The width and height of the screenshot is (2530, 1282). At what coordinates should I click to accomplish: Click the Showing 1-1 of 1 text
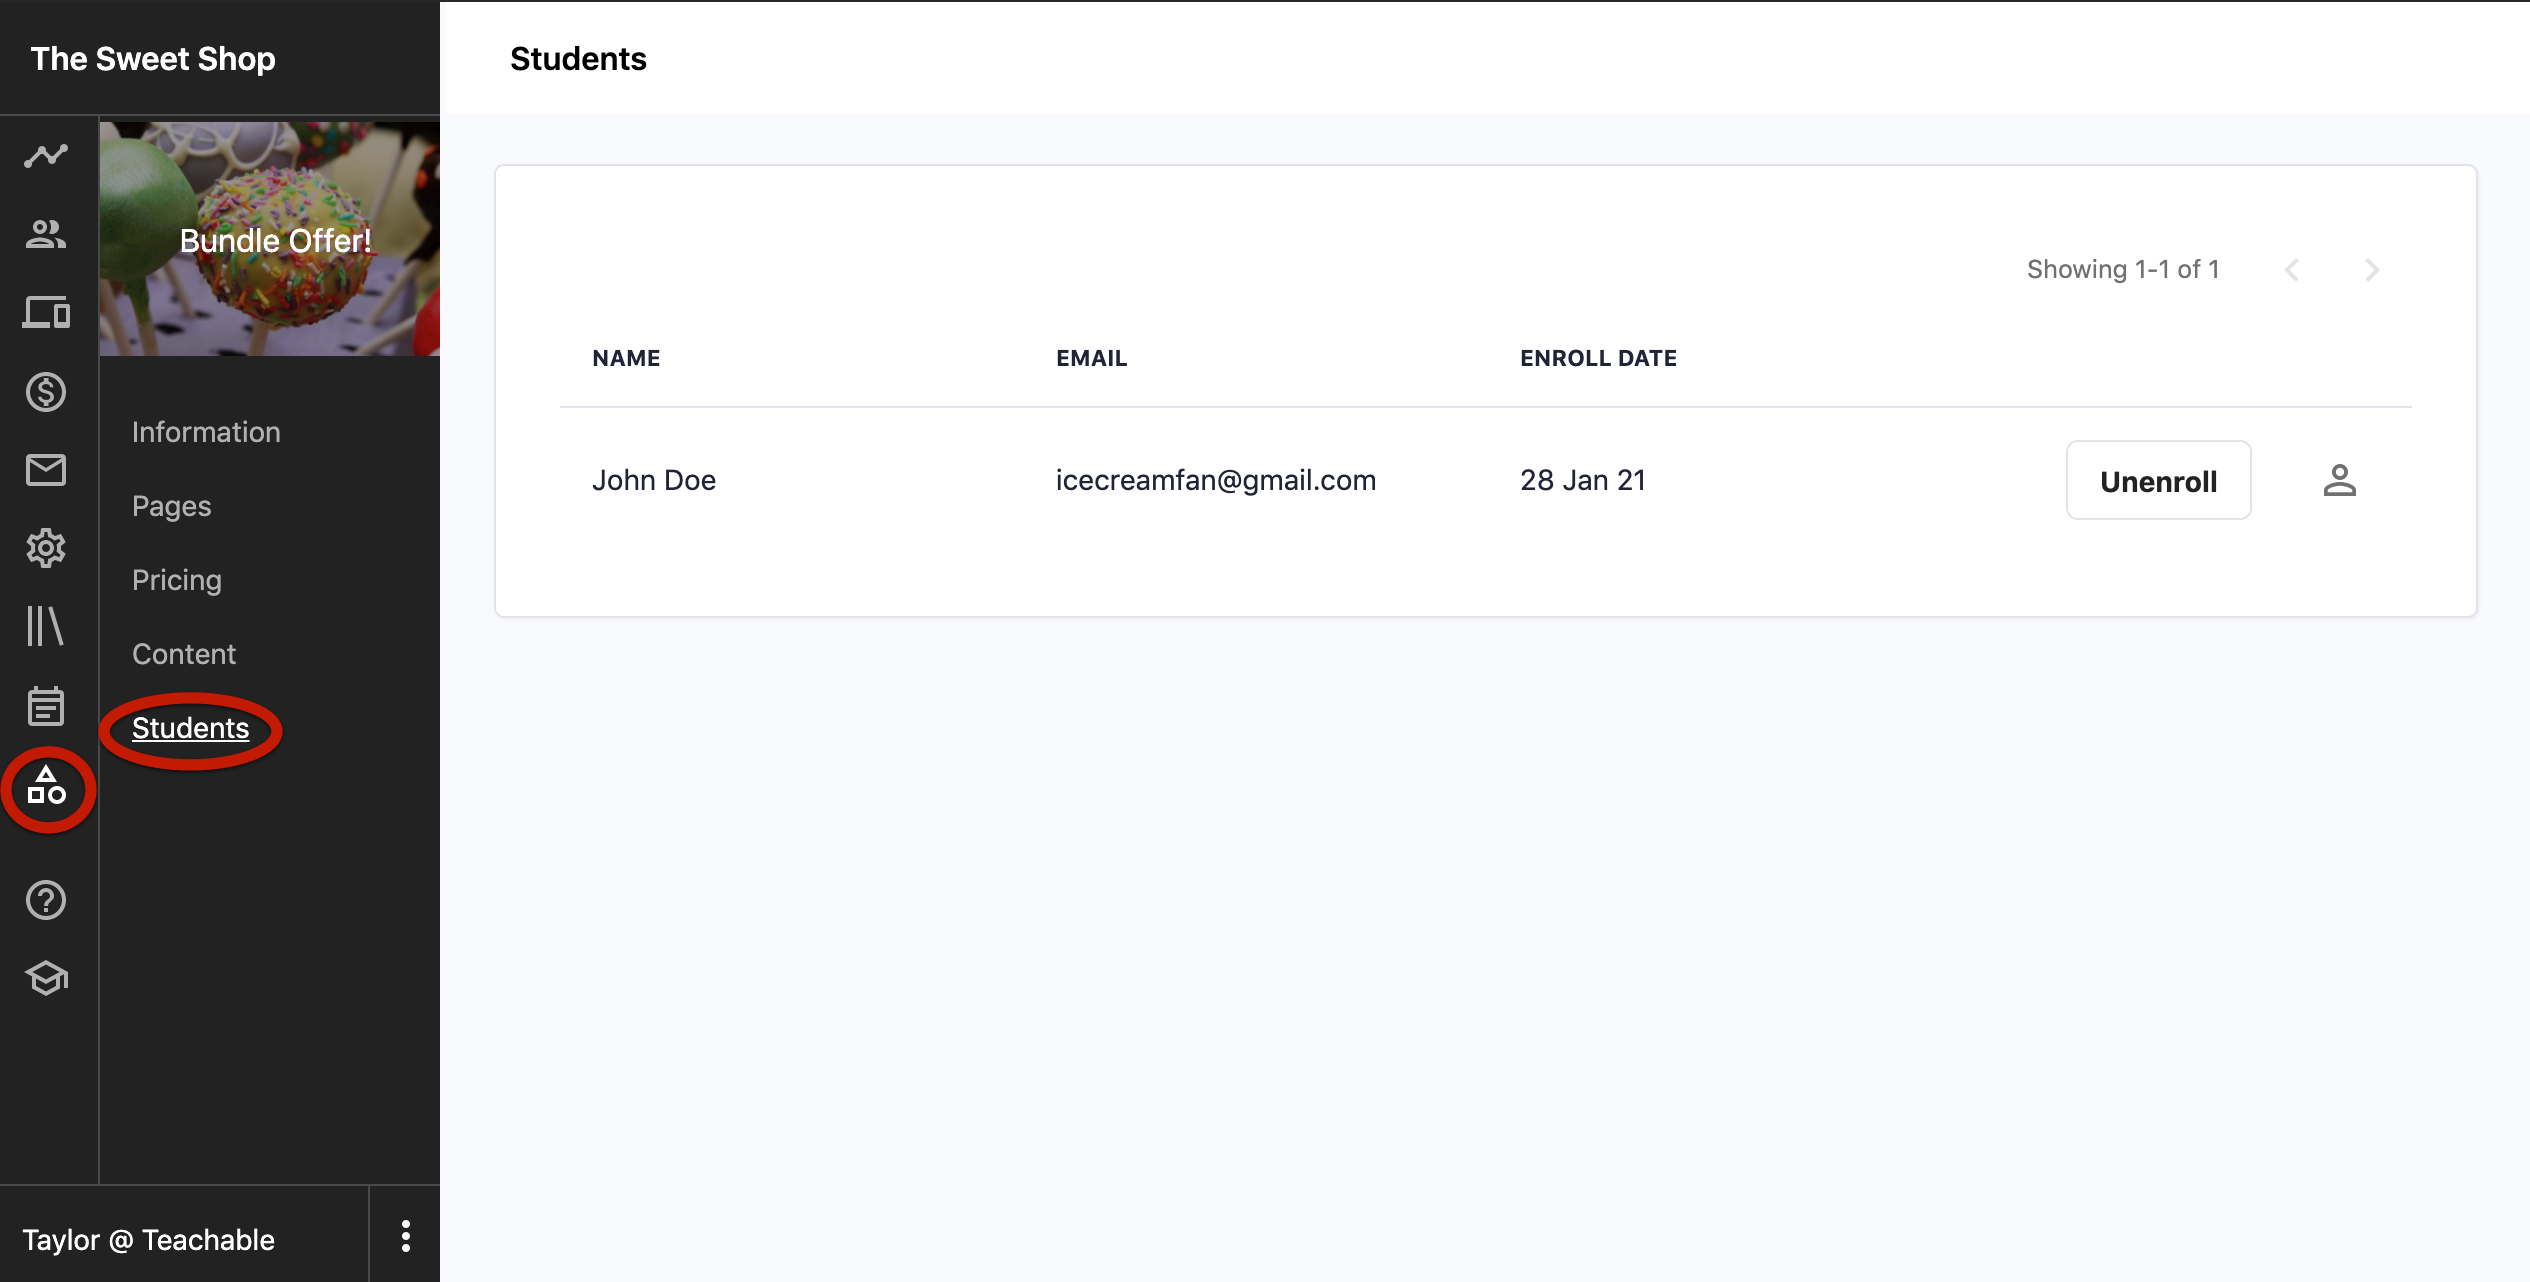click(x=2123, y=269)
